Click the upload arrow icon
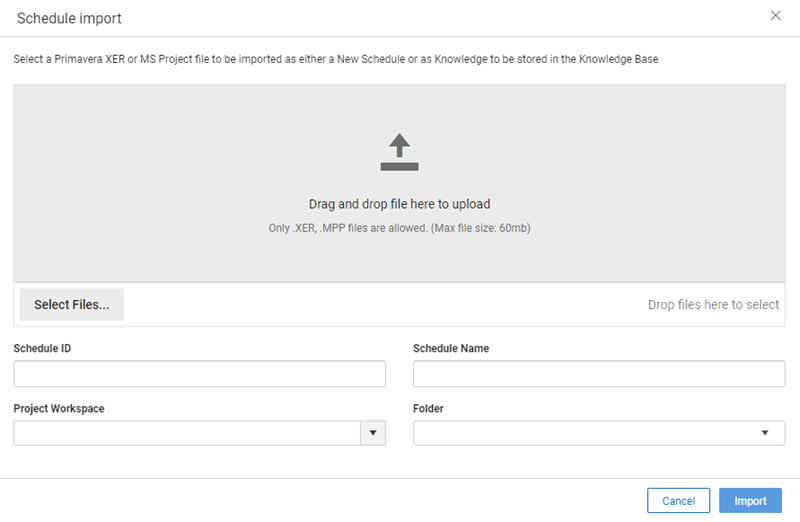The width and height of the screenshot is (800, 522). click(x=399, y=152)
